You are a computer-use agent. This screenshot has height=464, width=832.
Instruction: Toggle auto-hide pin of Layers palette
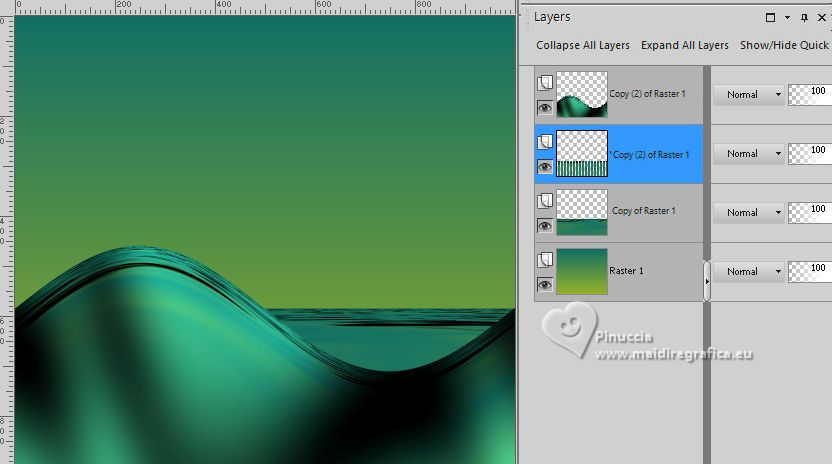[804, 18]
